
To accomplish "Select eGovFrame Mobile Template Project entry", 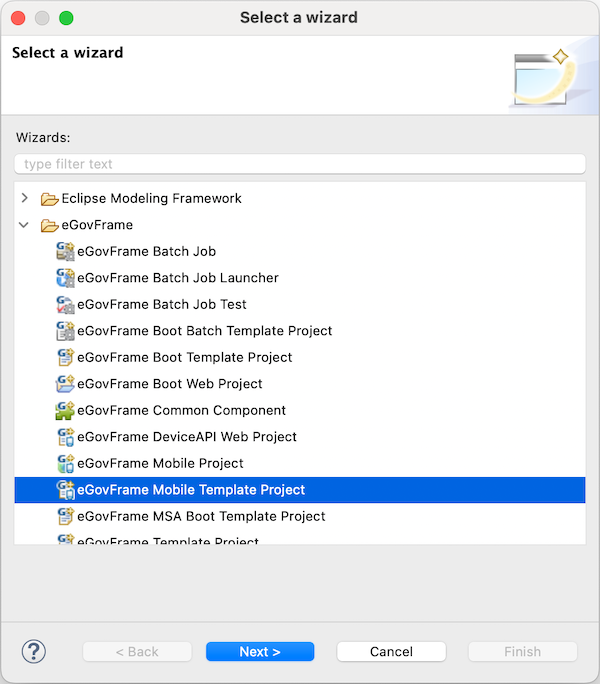I will 191,490.
